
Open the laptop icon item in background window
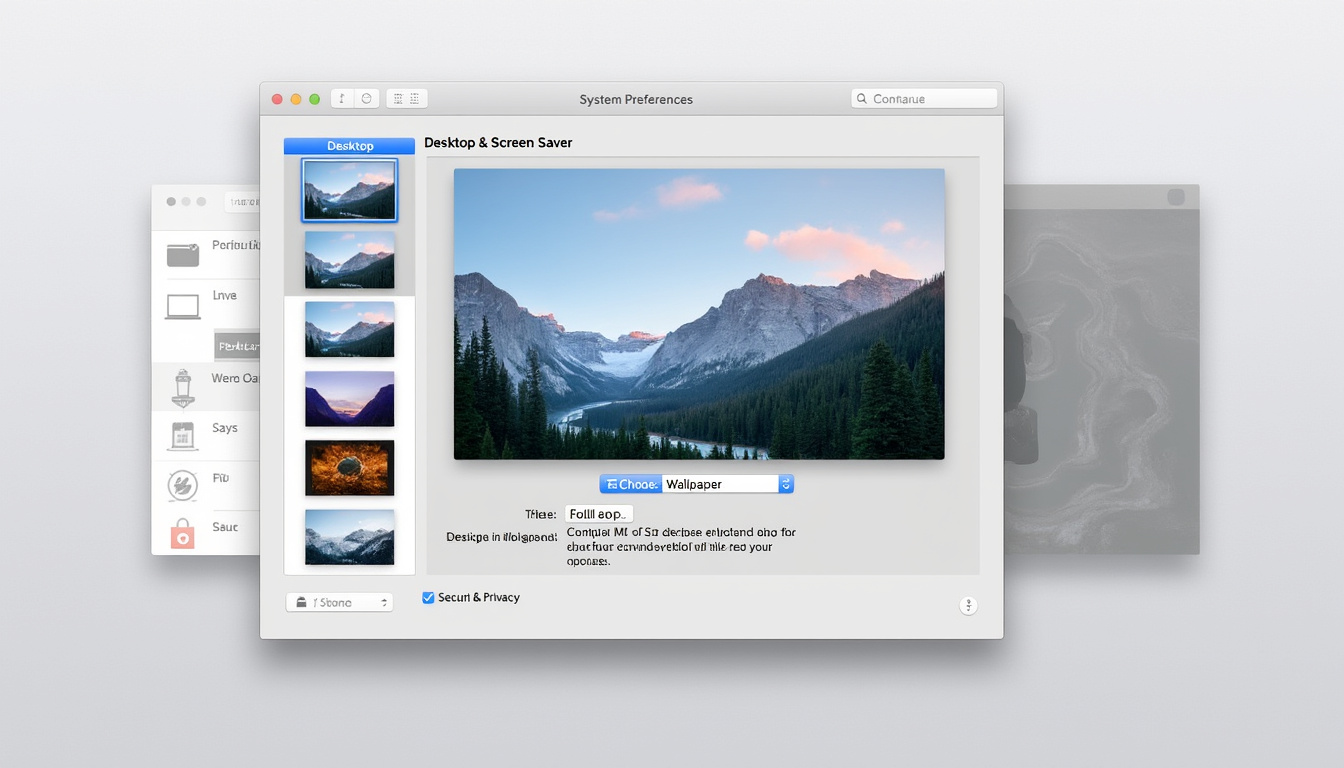(183, 306)
